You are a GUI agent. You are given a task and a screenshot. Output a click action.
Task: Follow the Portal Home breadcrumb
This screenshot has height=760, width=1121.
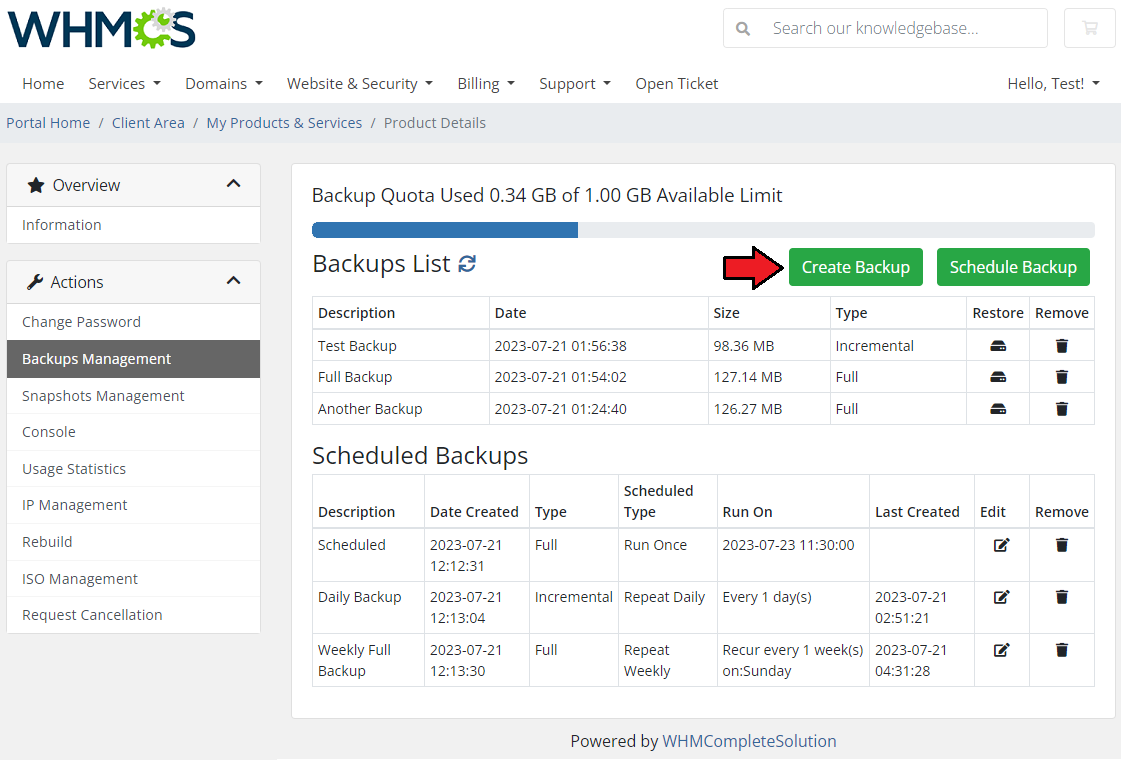[x=48, y=123]
